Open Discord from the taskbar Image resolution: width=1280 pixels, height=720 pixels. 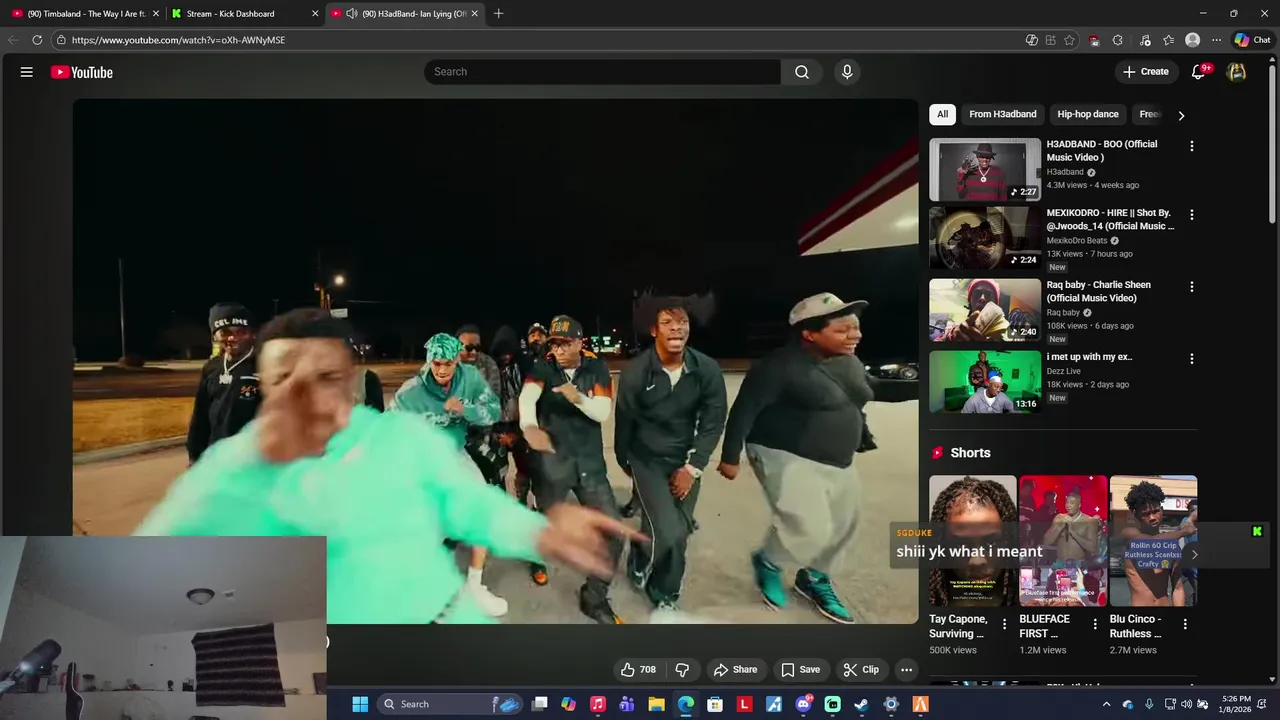(x=803, y=704)
